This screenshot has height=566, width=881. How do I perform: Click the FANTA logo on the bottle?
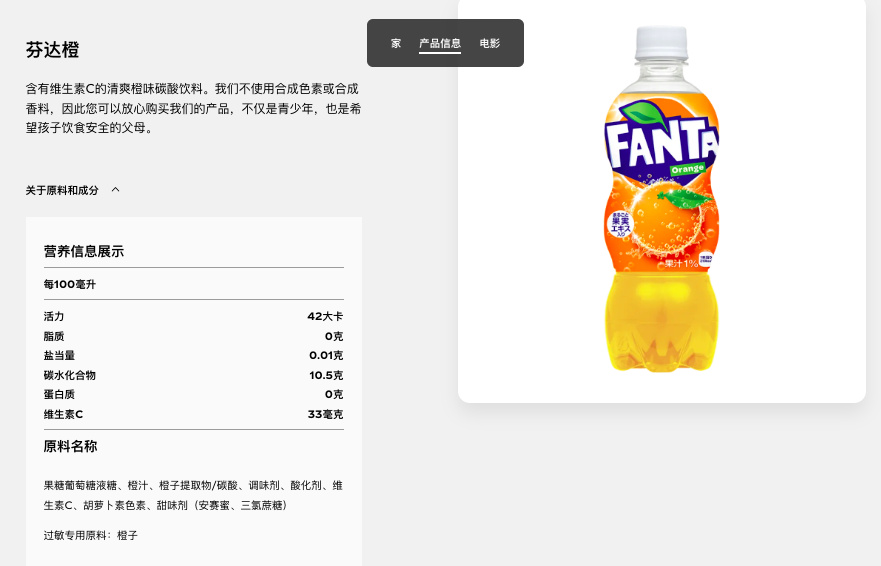(x=660, y=143)
